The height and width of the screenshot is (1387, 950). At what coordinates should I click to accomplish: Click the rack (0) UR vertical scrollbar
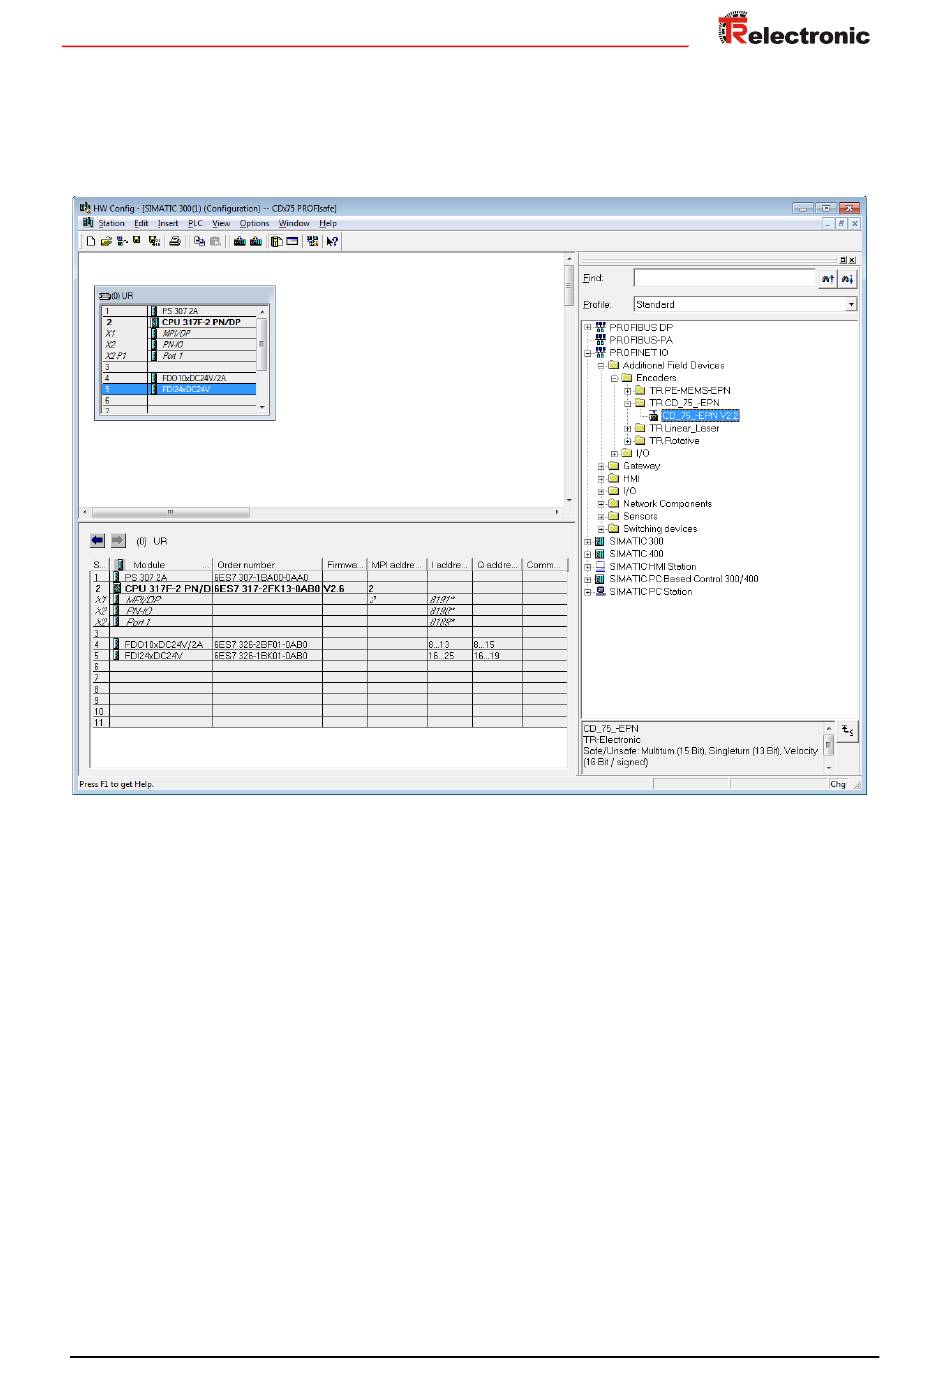pyautogui.click(x=263, y=360)
